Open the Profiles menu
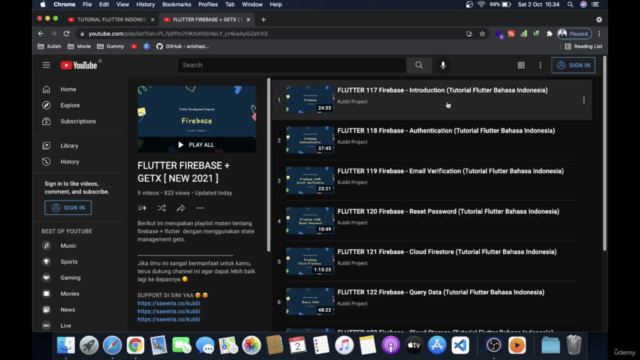The image size is (640, 360). point(208,4)
